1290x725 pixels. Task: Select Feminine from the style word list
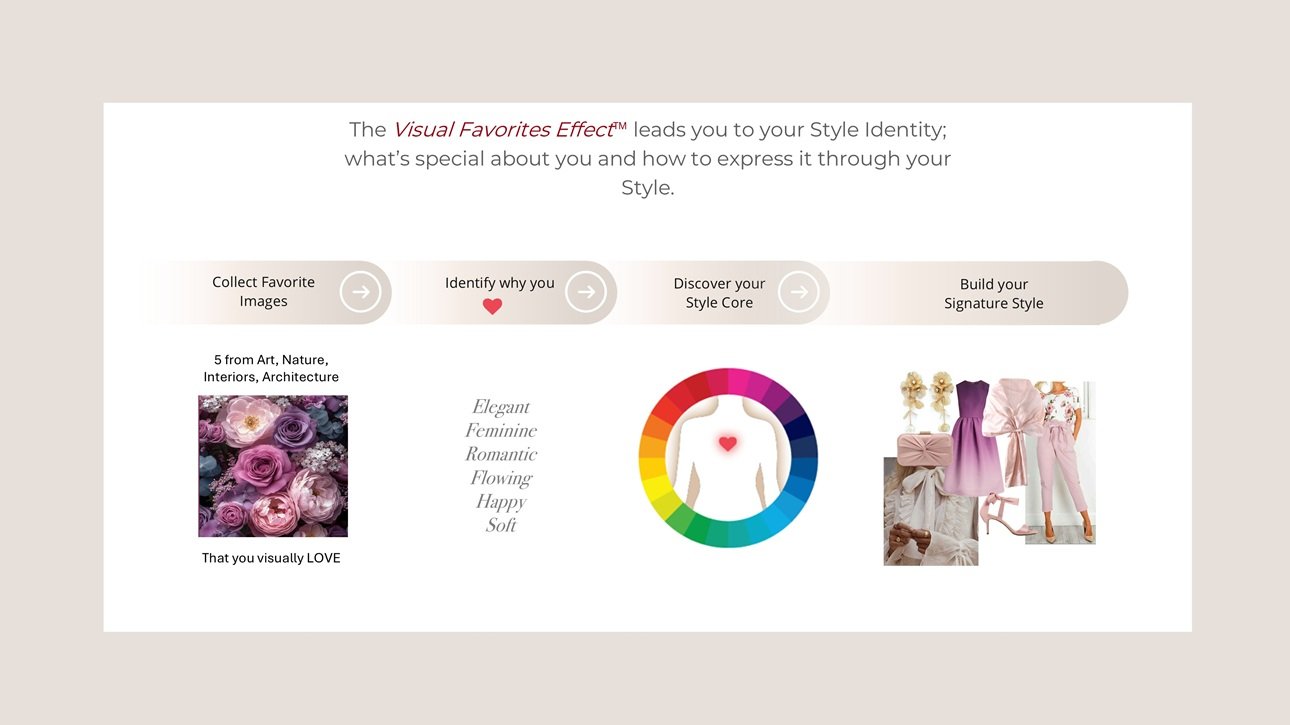tap(500, 430)
